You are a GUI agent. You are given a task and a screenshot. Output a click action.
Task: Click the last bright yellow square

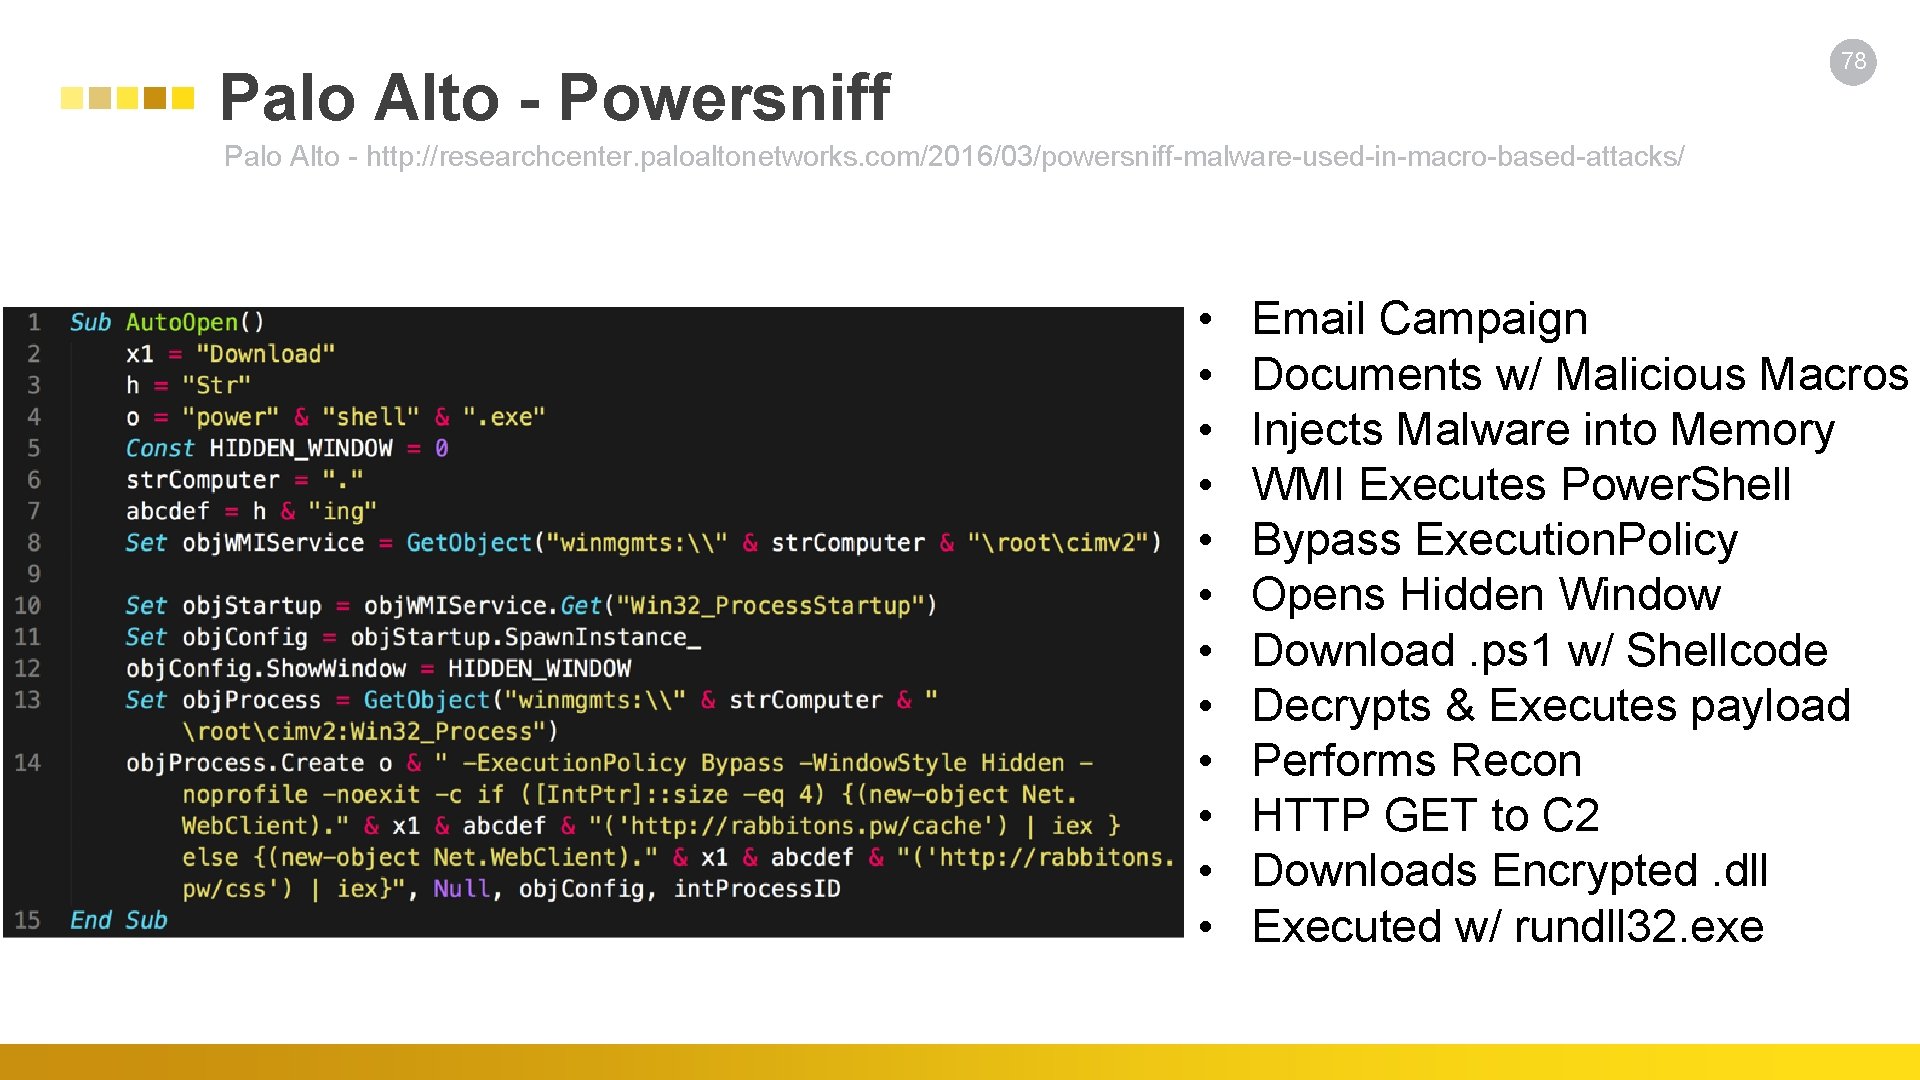click(x=182, y=97)
